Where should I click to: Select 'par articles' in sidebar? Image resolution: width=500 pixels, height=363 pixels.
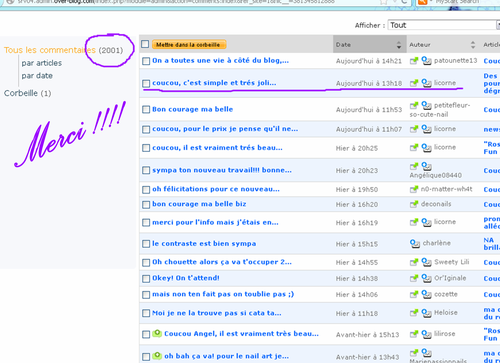click(x=42, y=63)
